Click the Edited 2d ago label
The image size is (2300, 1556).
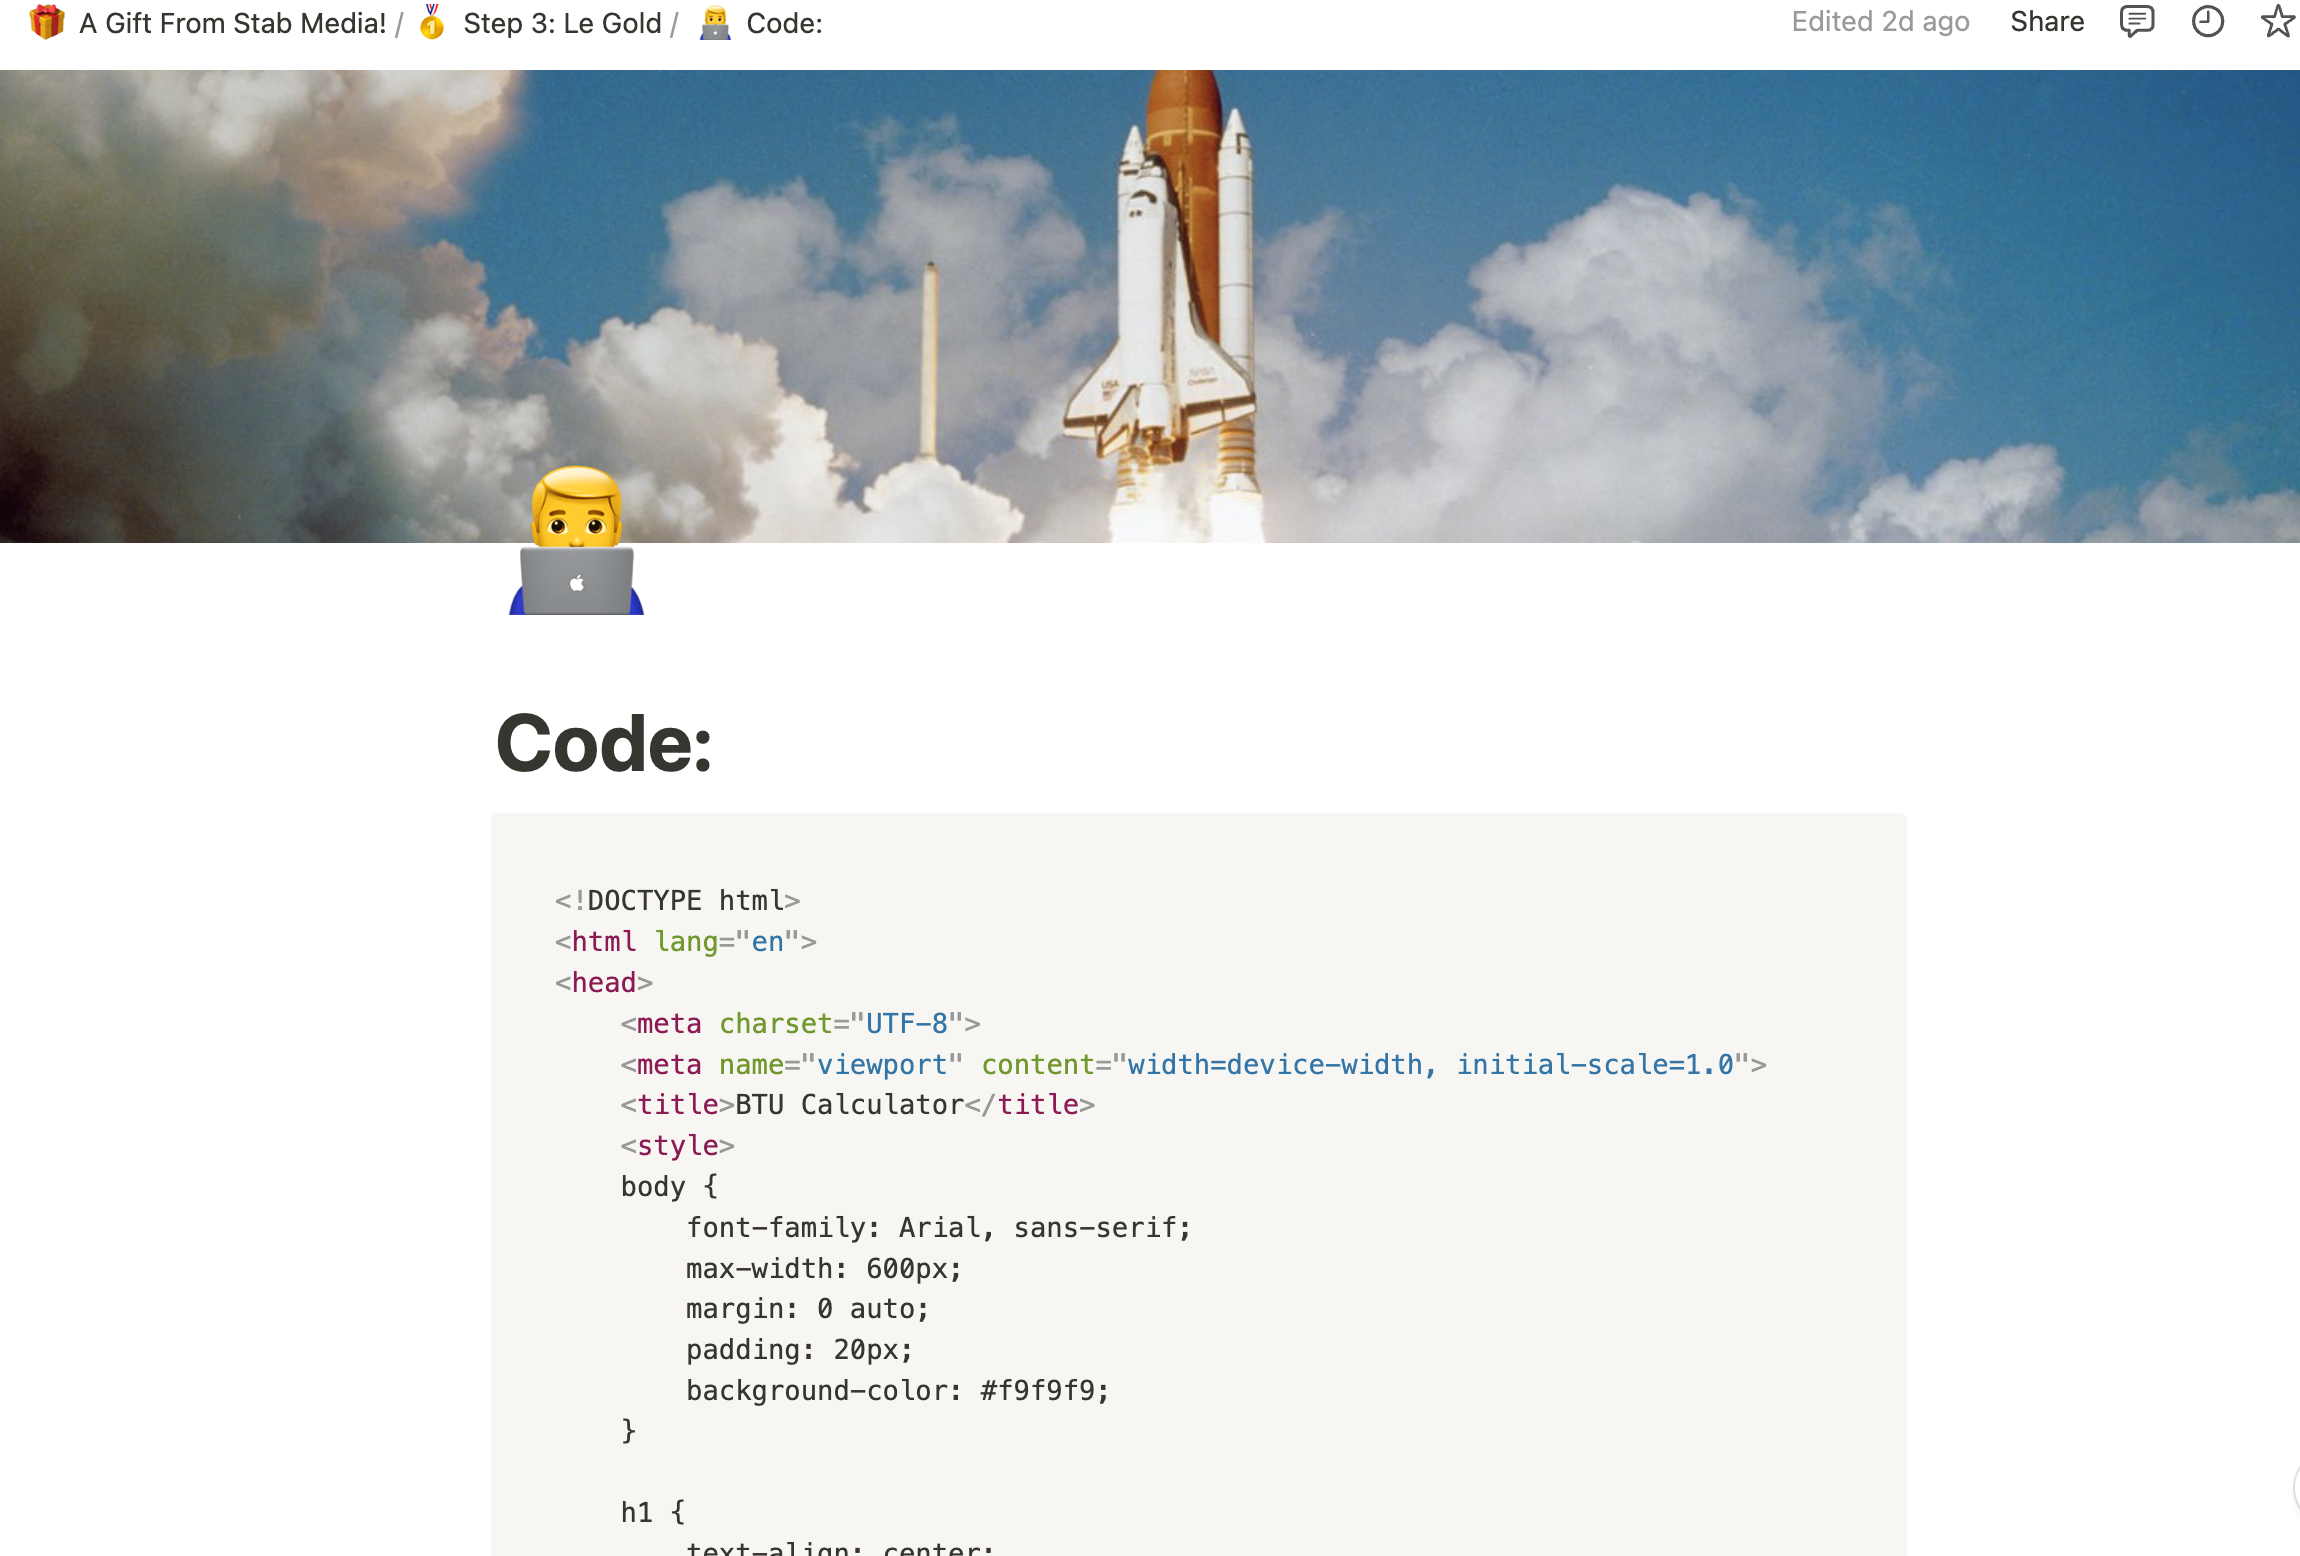[1880, 22]
